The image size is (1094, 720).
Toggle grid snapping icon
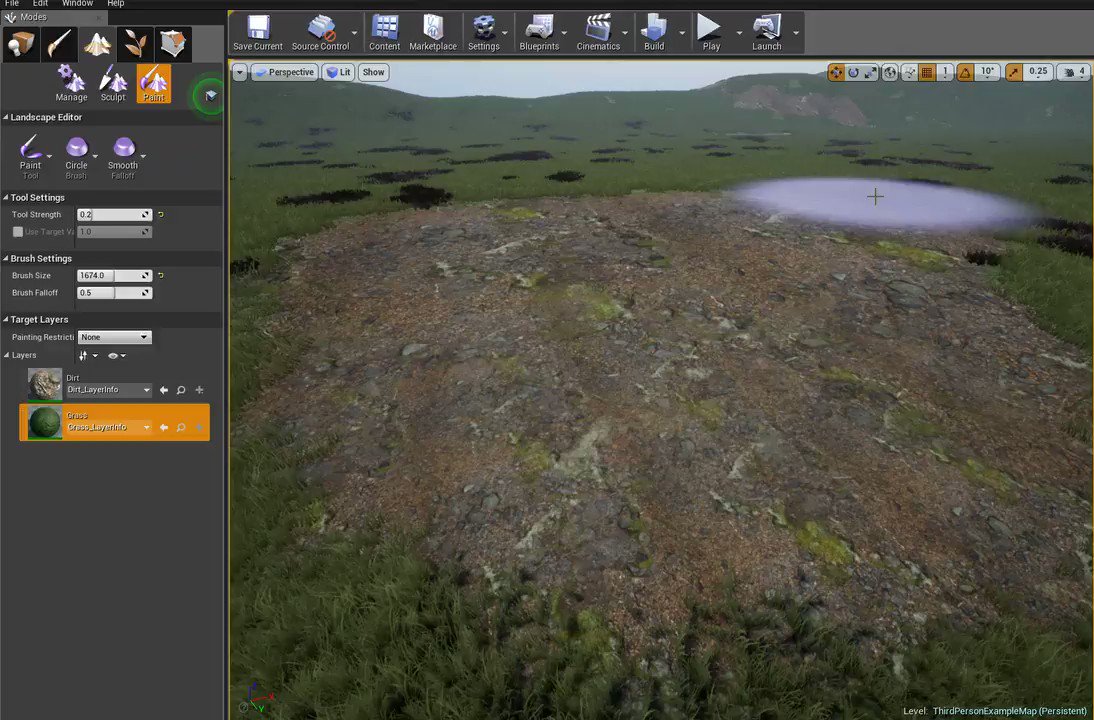click(x=927, y=72)
